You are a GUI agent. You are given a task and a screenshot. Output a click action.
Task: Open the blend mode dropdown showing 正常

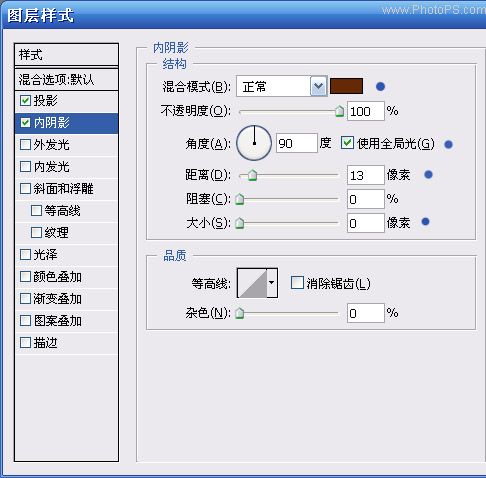tap(281, 87)
